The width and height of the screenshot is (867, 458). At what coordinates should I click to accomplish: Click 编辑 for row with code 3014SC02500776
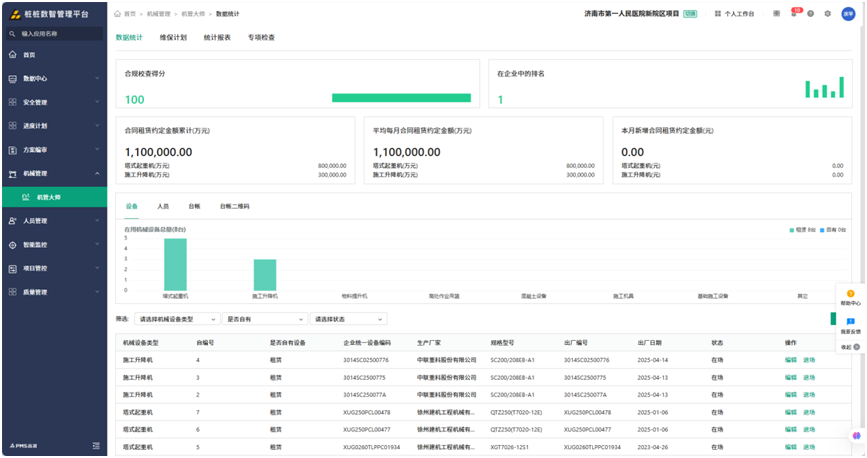[791, 360]
